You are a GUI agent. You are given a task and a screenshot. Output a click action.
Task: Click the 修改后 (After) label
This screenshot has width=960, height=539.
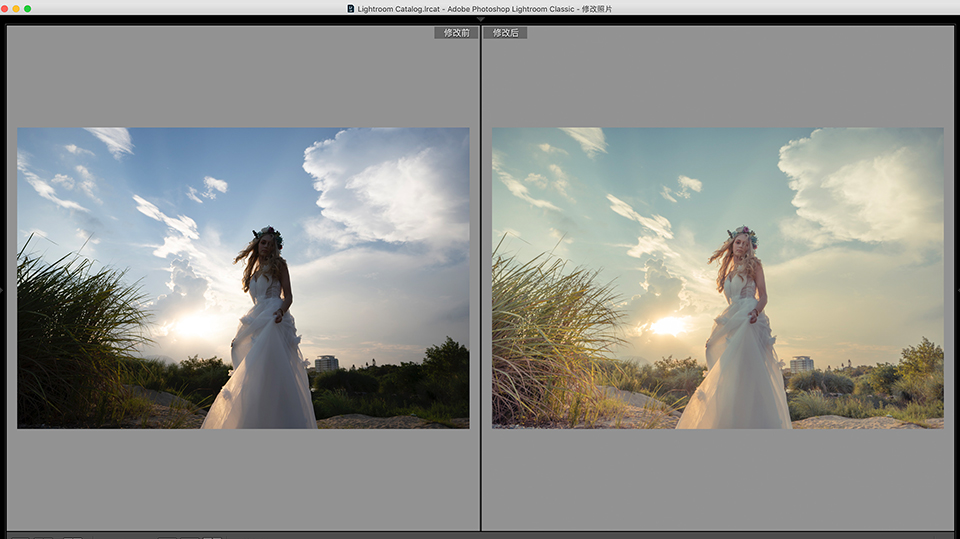(505, 33)
